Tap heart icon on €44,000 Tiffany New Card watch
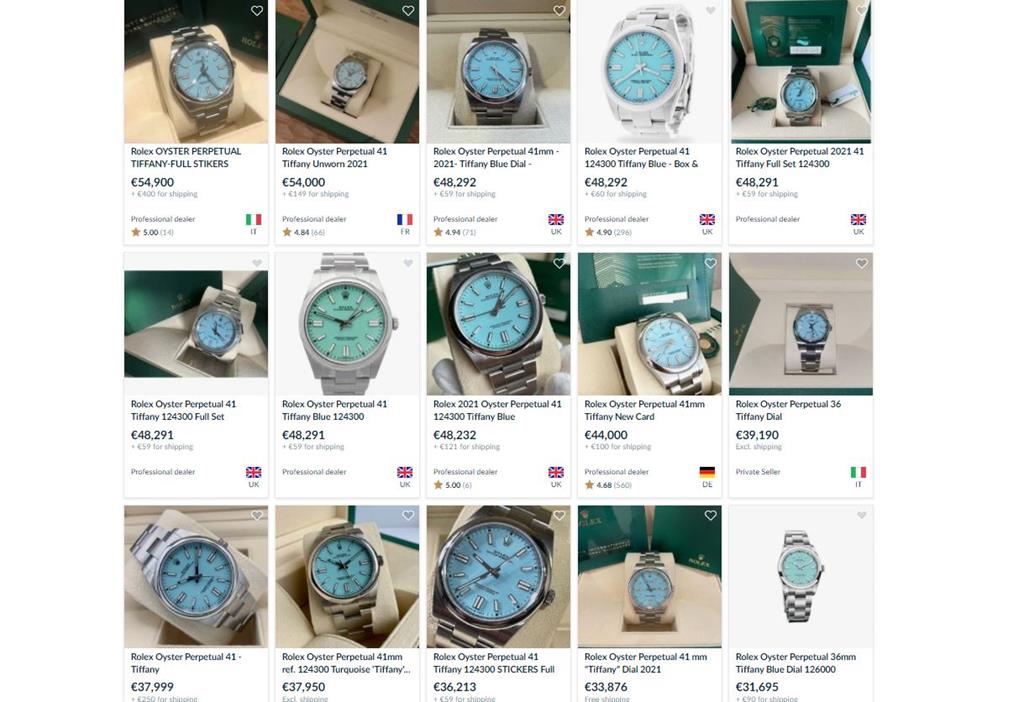The width and height of the screenshot is (1024, 702). (711, 263)
